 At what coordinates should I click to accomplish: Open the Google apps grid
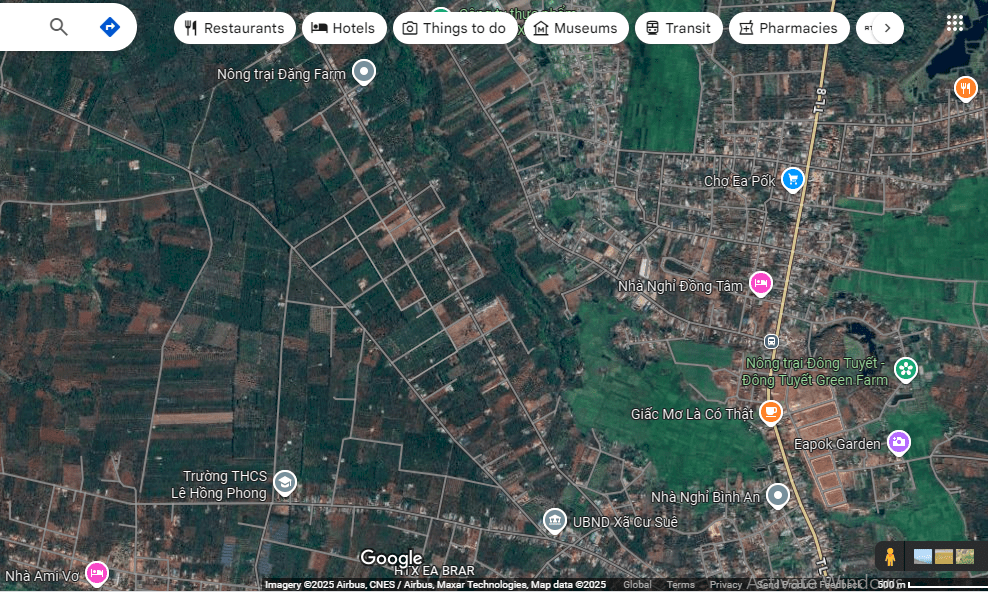[x=955, y=23]
